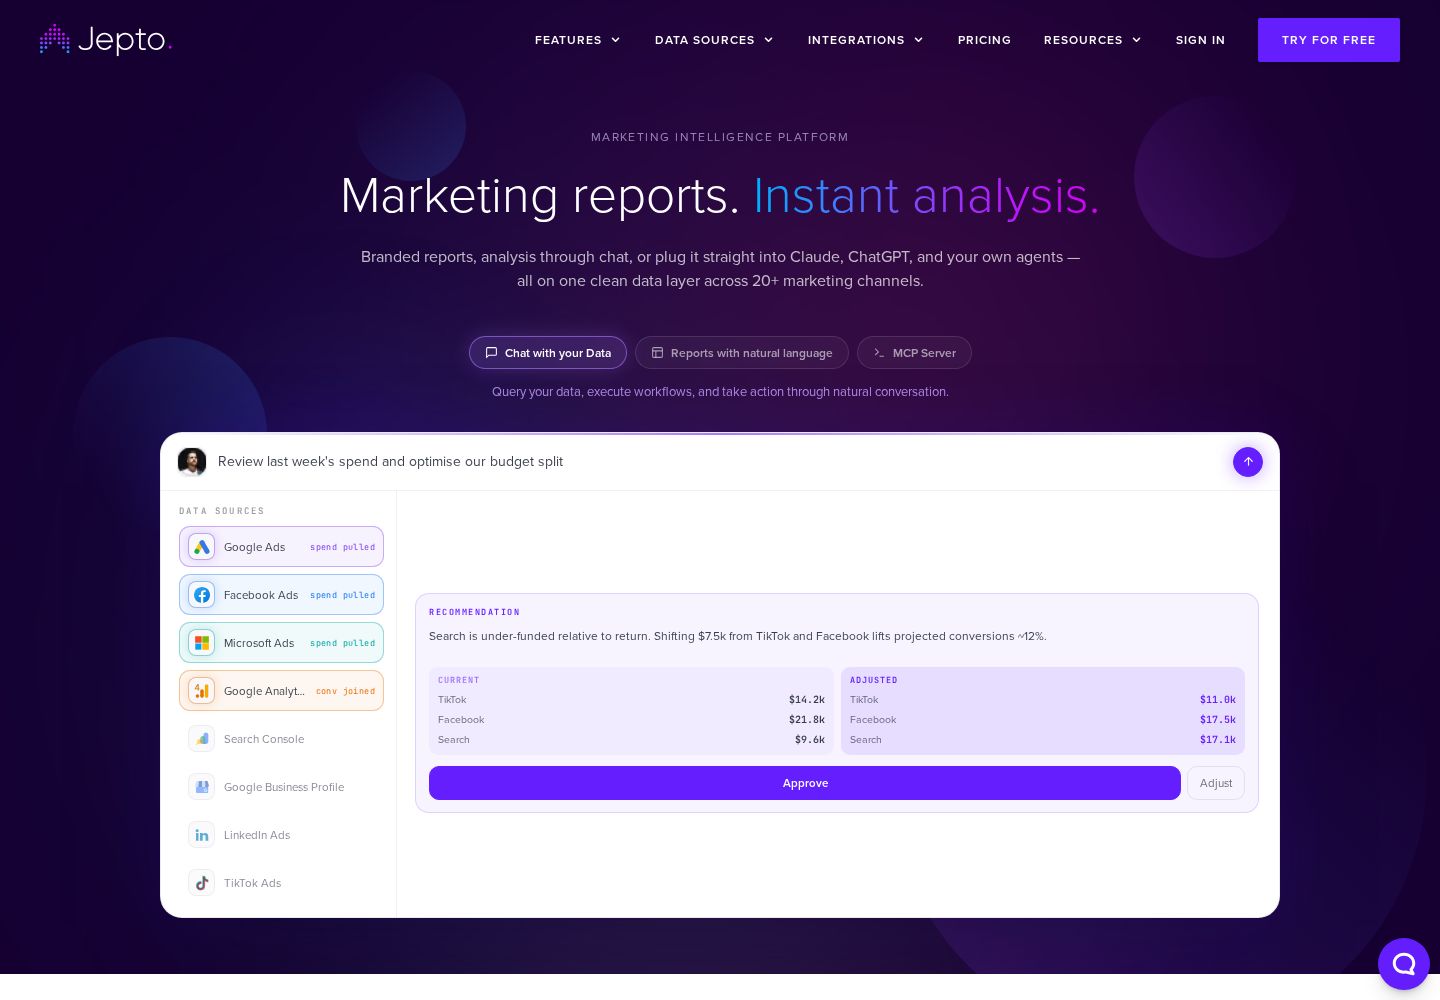Click the Adjusted Facebook $17.5k value
The image size is (1440, 1000).
tap(1218, 720)
